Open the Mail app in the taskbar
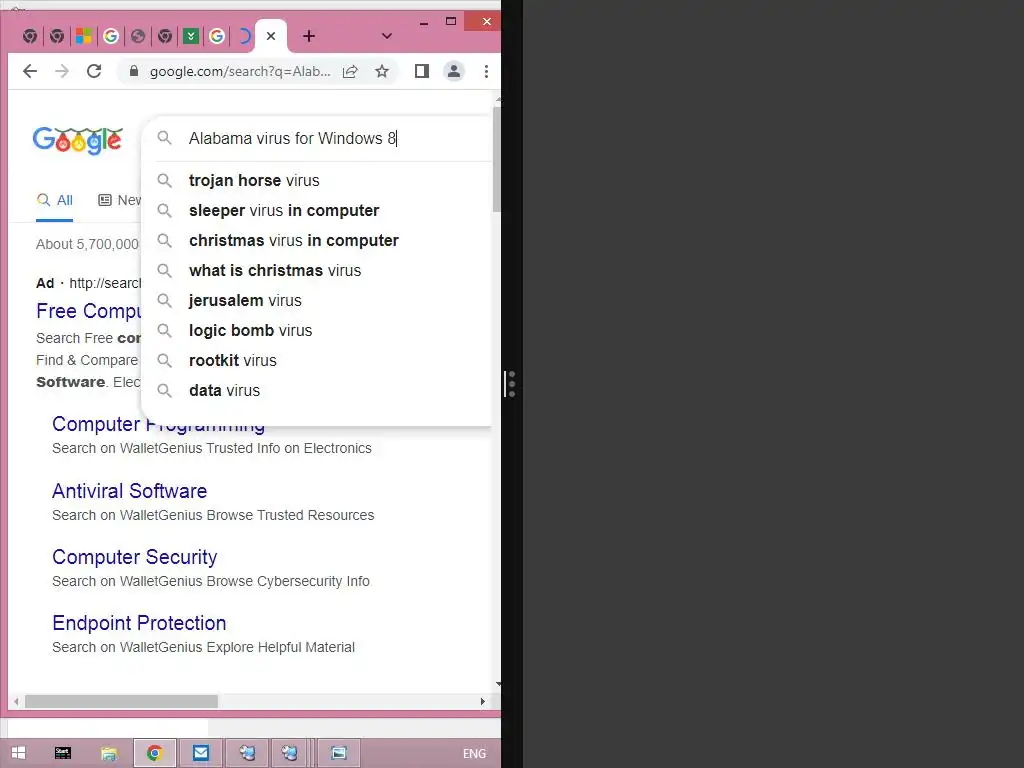Screen dimensions: 1024x768 (x=200, y=753)
